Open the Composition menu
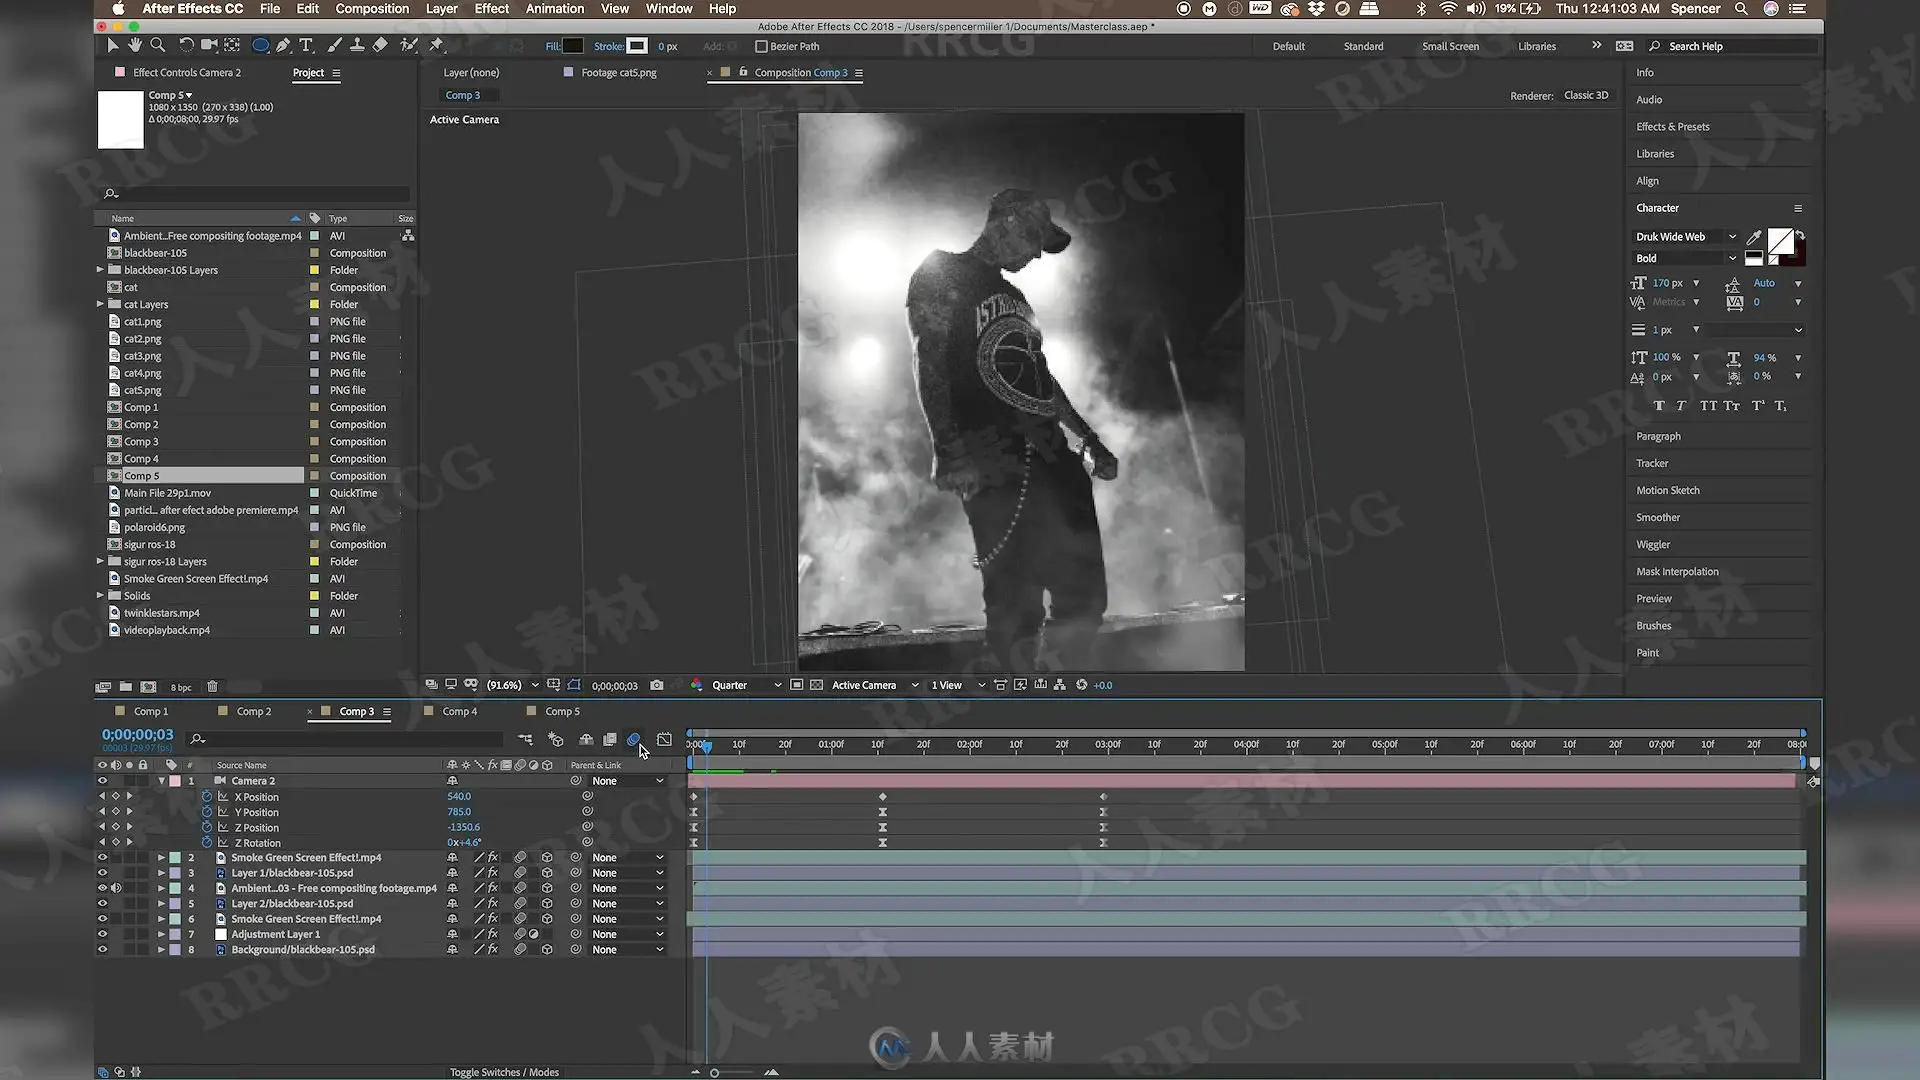 point(372,9)
